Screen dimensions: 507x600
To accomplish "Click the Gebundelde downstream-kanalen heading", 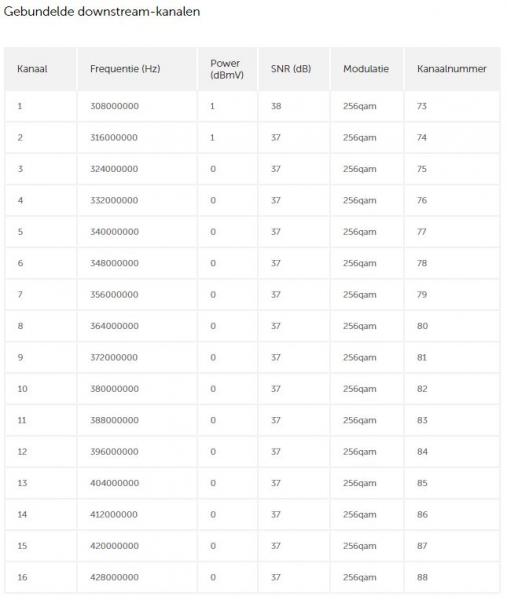I will click(102, 11).
